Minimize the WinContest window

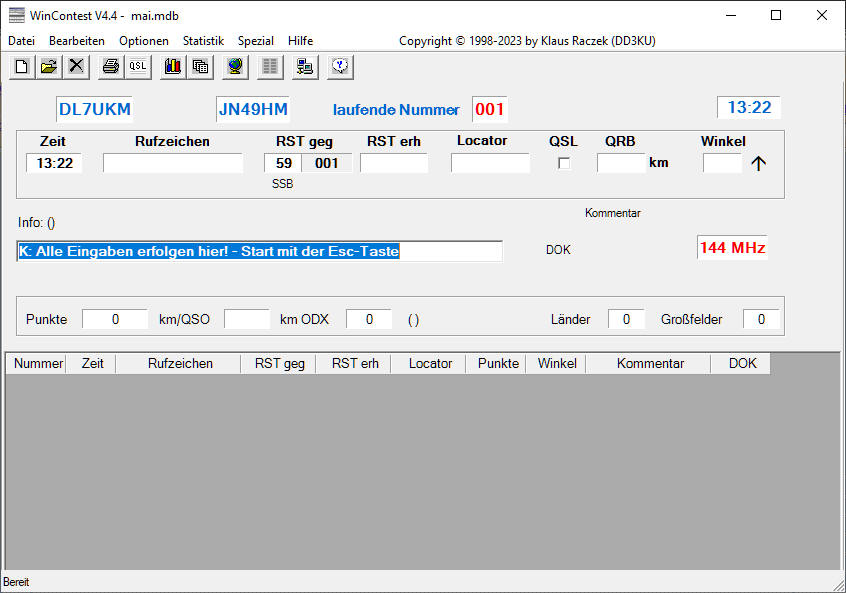click(x=731, y=15)
